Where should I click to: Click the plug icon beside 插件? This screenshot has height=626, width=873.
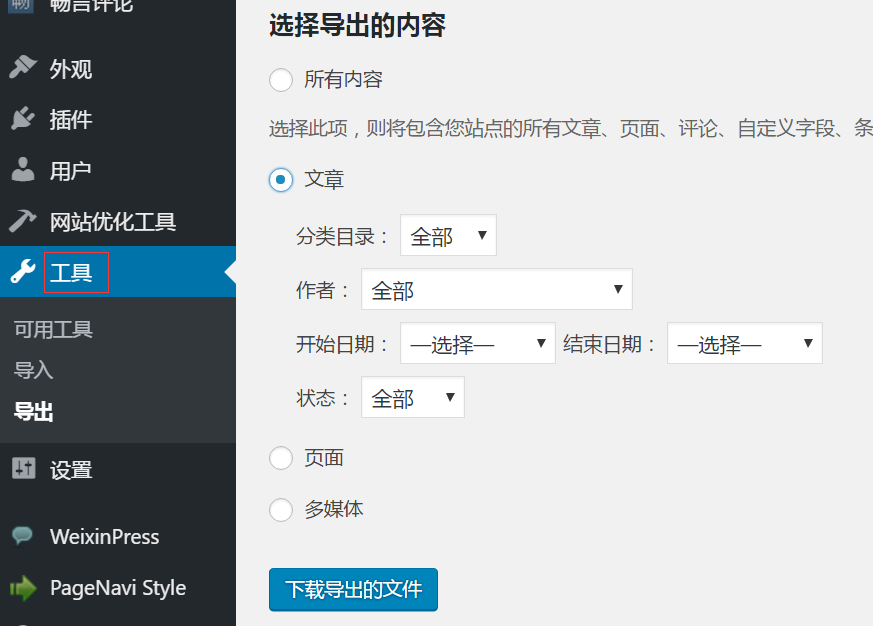[x=22, y=119]
